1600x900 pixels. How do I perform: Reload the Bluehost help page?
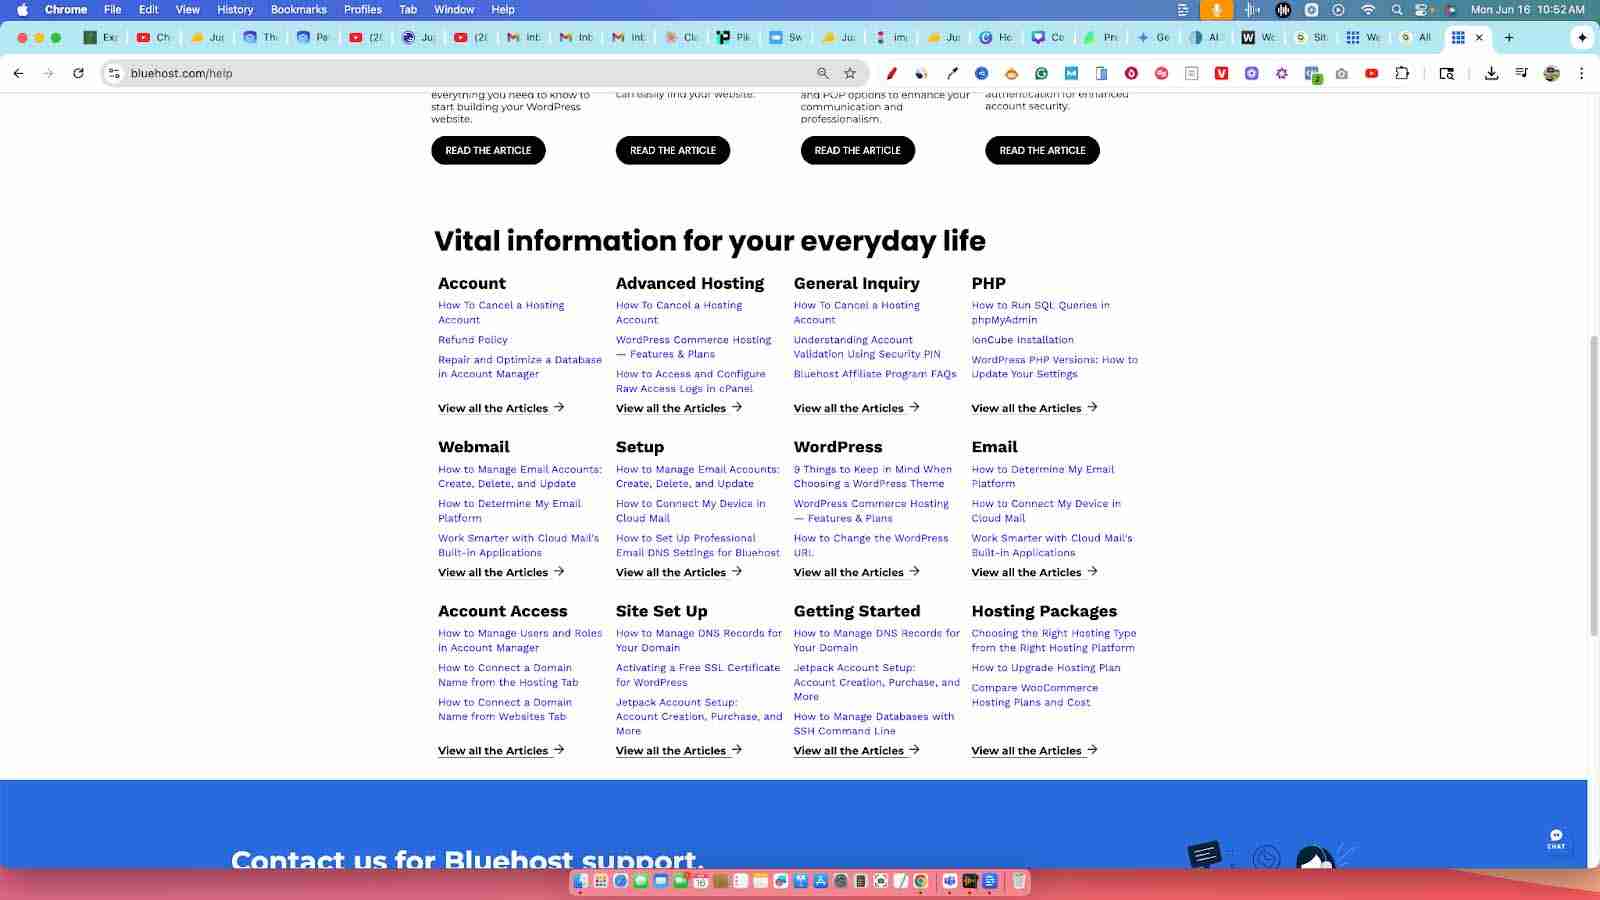[78, 73]
